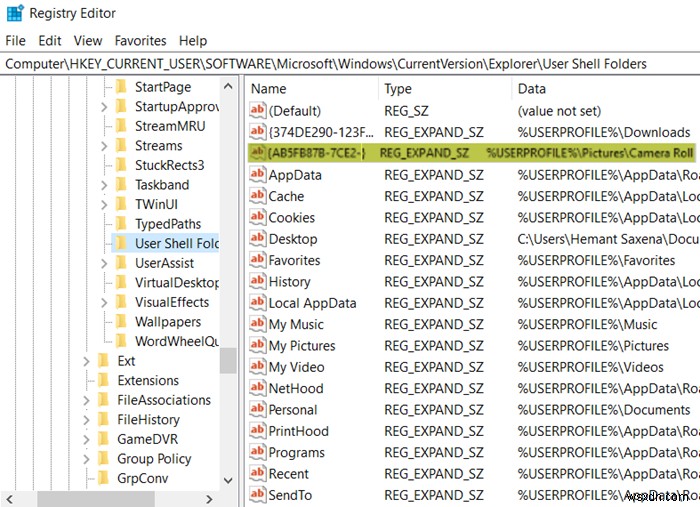Click the Local AppData string icon

click(258, 303)
